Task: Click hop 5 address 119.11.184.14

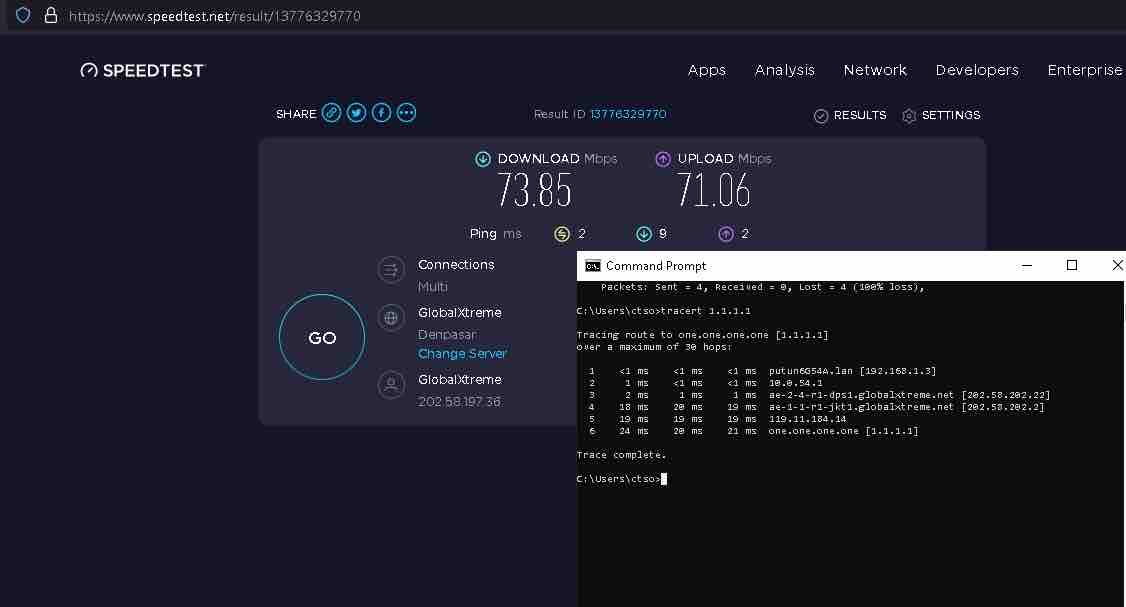Action: coord(807,419)
